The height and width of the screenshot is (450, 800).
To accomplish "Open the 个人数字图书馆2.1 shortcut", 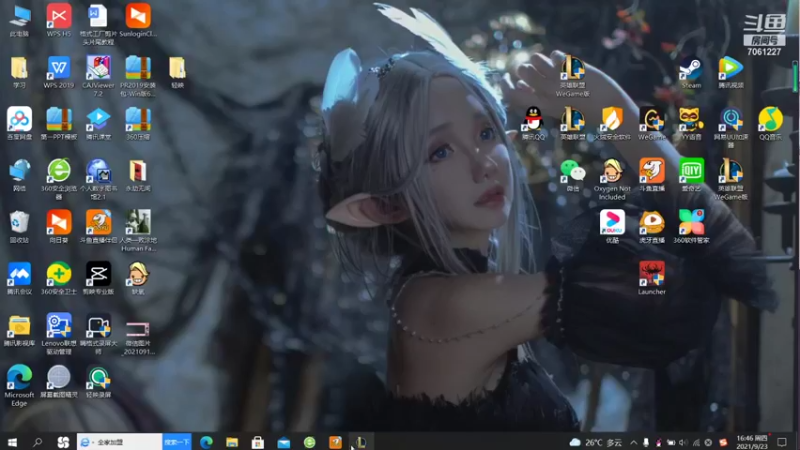I will [98, 179].
